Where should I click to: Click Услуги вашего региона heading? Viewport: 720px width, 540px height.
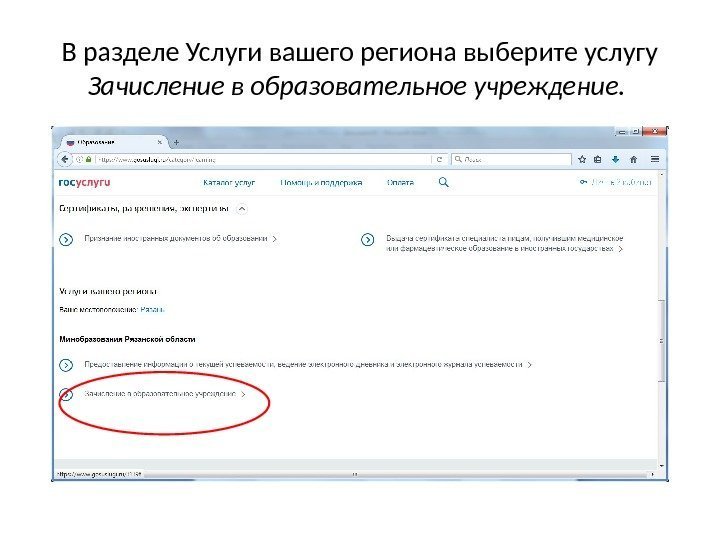tap(108, 291)
